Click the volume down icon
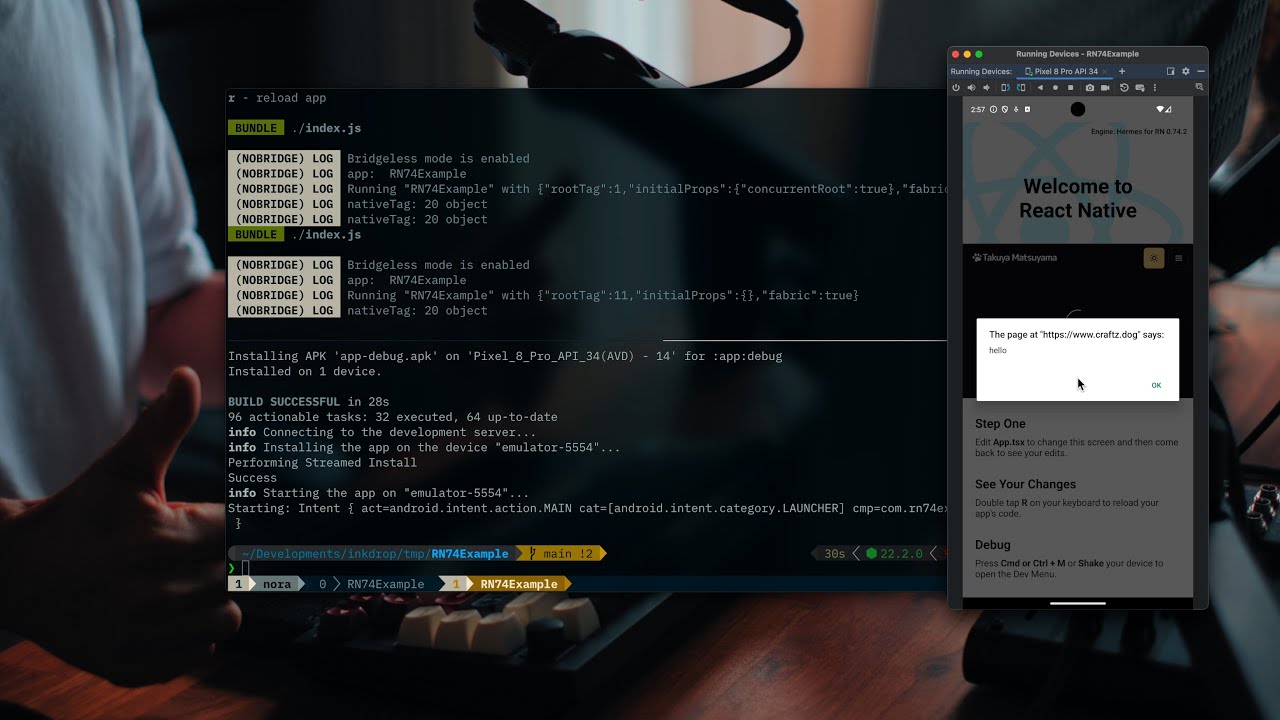Viewport: 1280px width, 720px height. point(986,87)
